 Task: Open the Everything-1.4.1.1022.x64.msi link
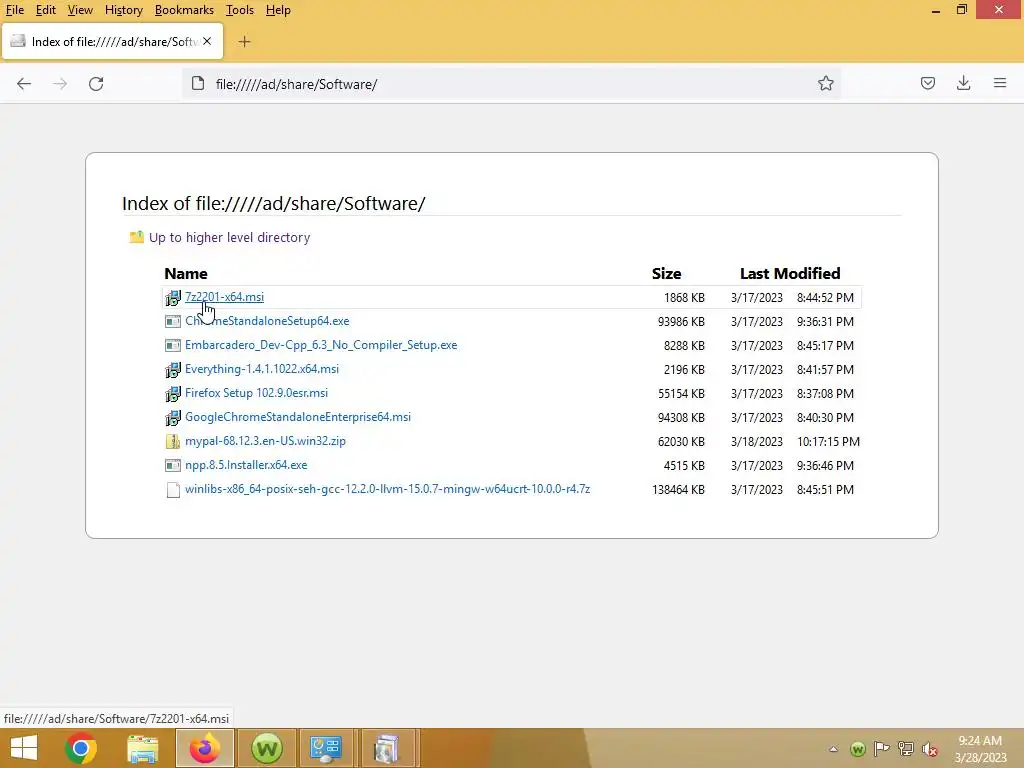[x=262, y=369]
